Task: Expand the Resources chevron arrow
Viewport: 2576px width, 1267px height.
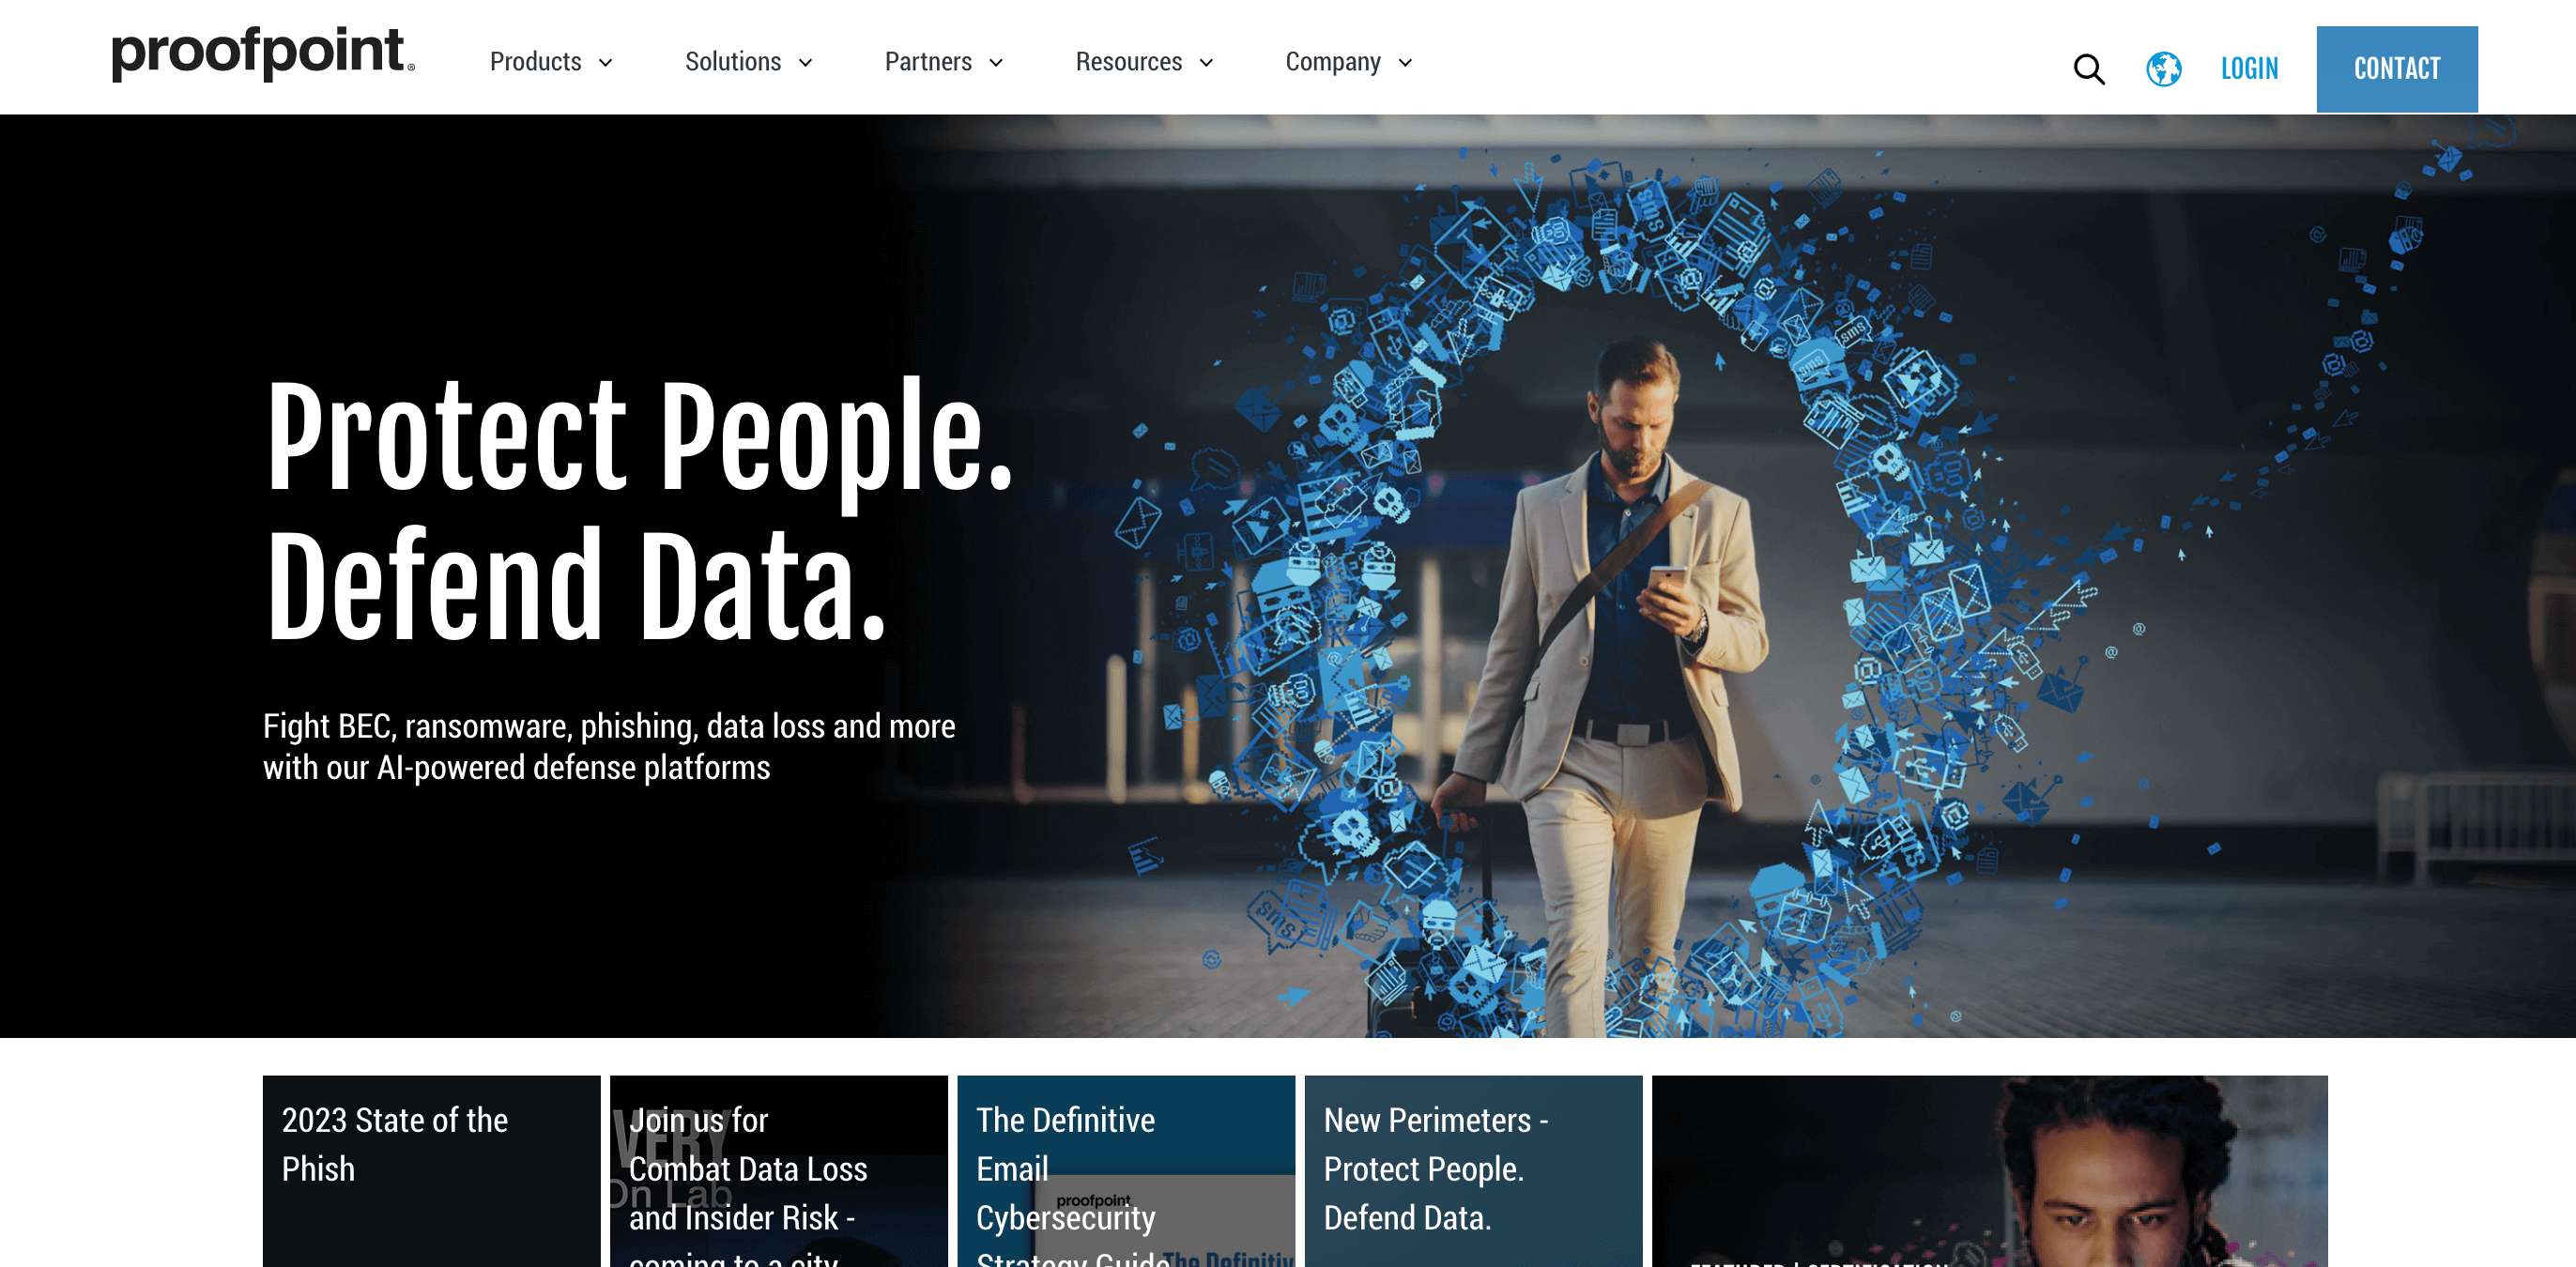Action: click(1206, 63)
